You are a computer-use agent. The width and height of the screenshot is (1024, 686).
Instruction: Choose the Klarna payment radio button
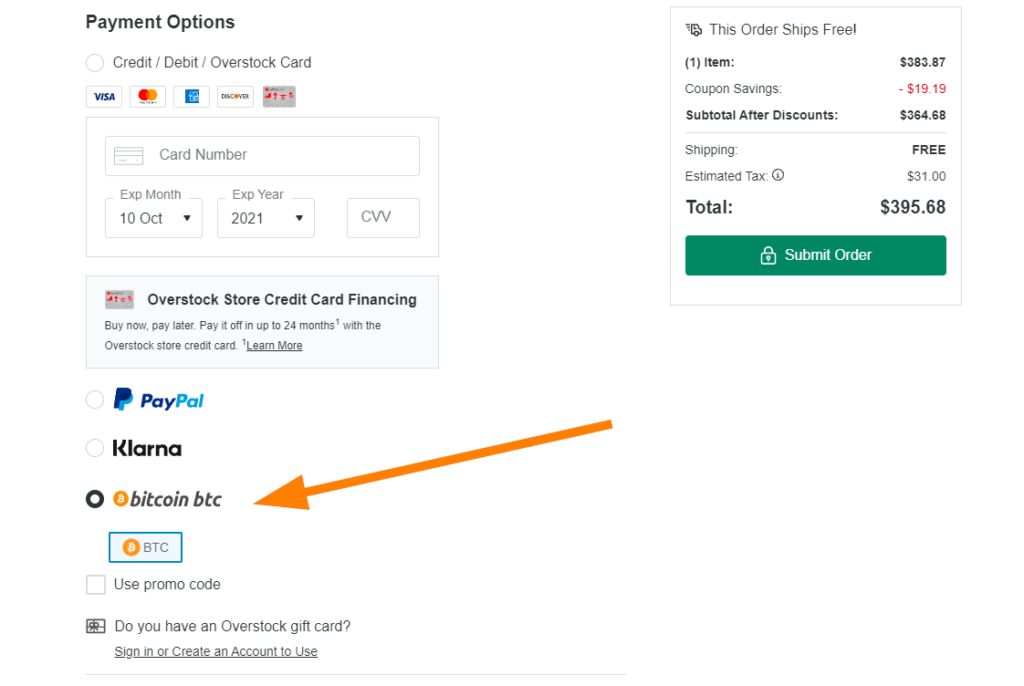[x=95, y=448]
